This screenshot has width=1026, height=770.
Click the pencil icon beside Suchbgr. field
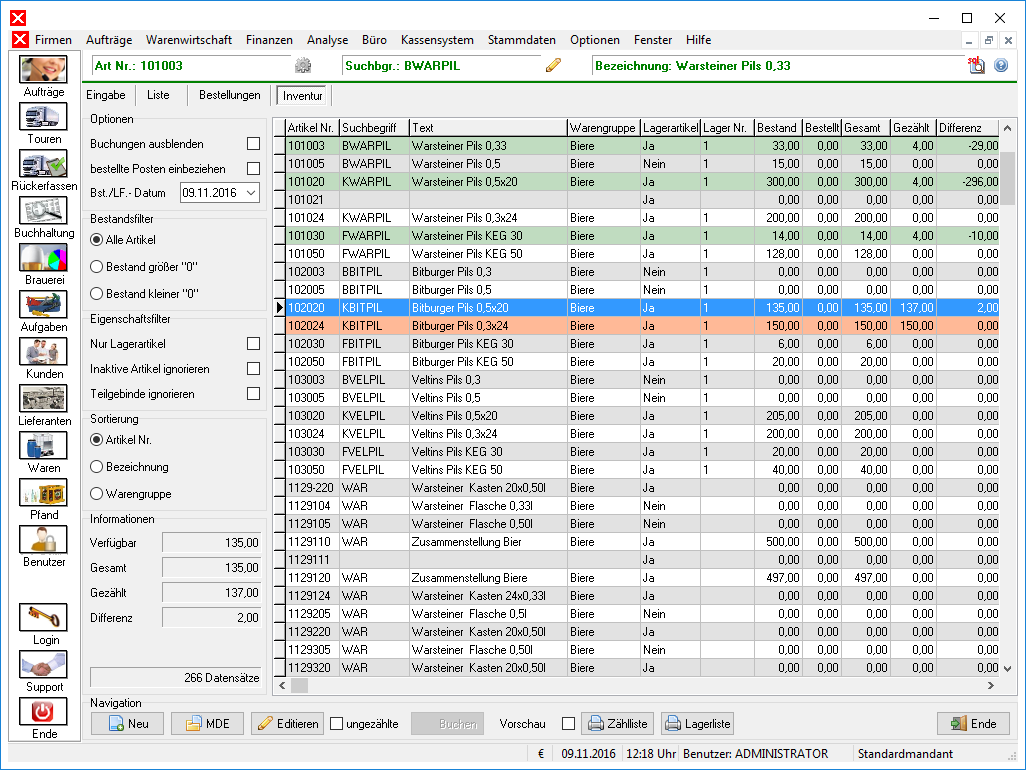[x=554, y=66]
